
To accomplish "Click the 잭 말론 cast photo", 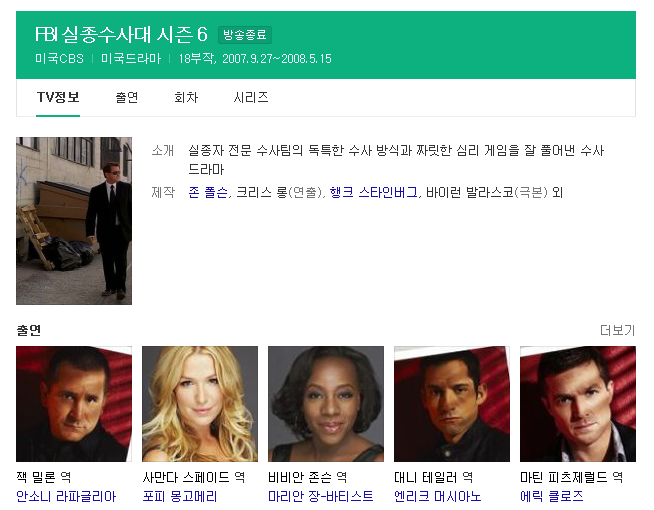I will (x=74, y=404).
